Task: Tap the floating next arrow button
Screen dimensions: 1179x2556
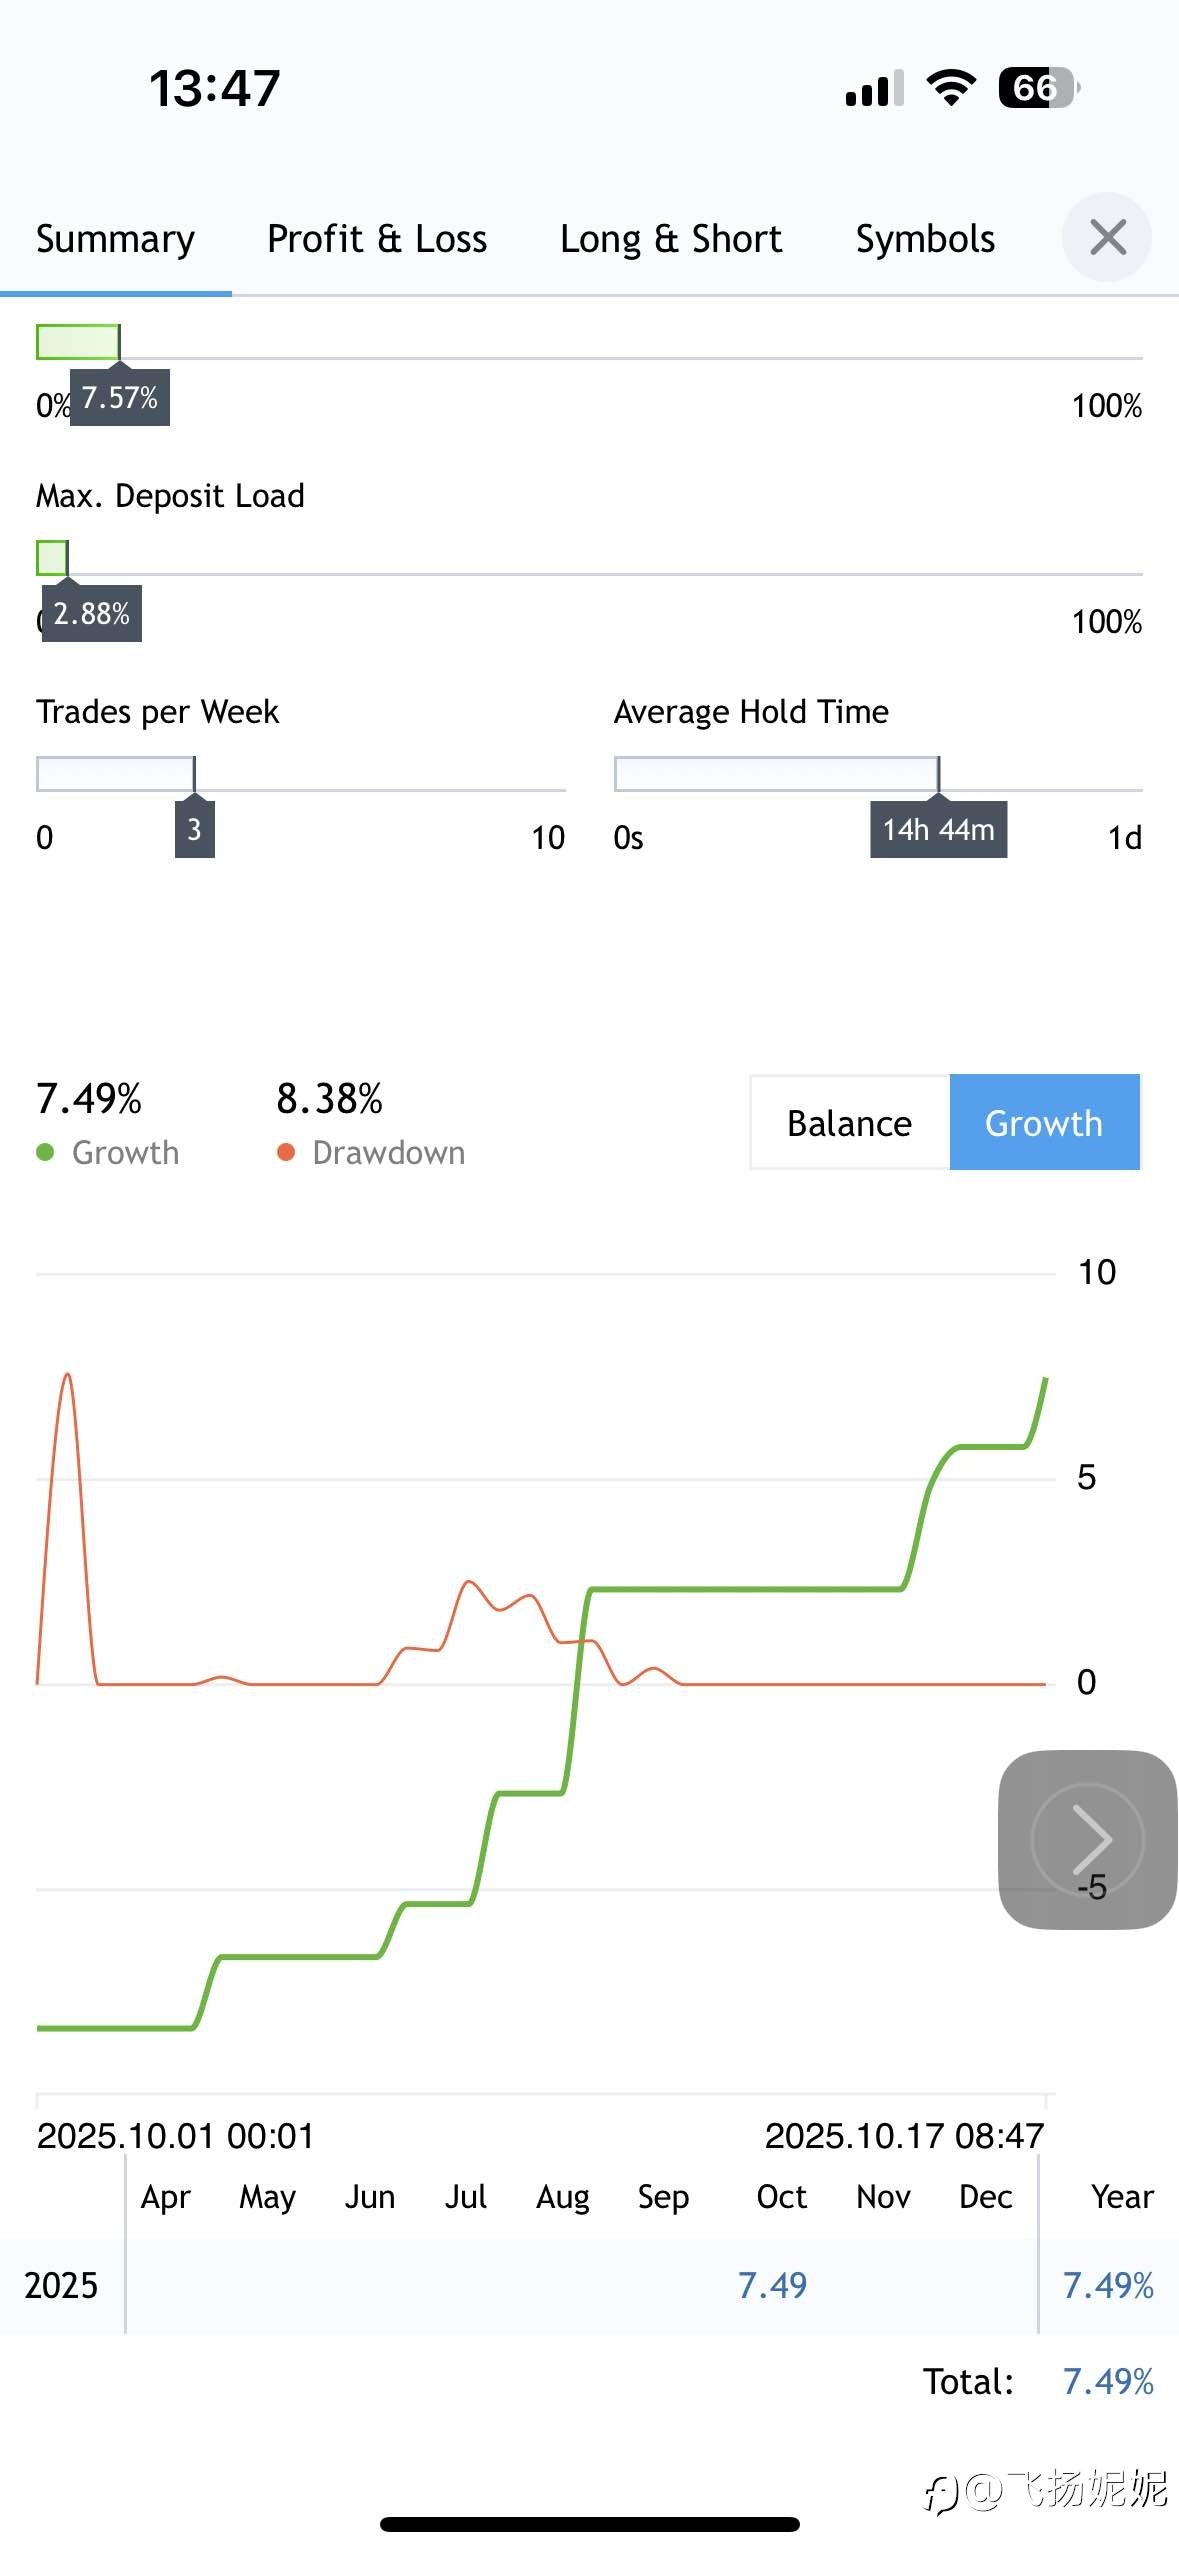Action: click(x=1088, y=1838)
